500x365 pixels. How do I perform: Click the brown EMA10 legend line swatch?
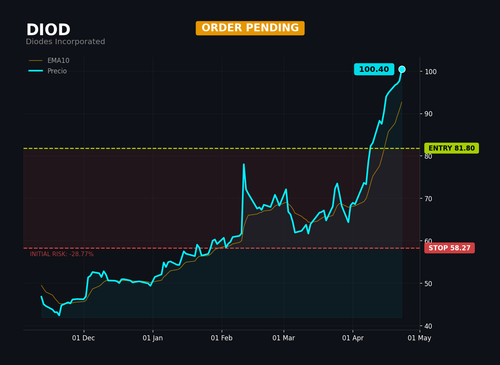pos(36,61)
